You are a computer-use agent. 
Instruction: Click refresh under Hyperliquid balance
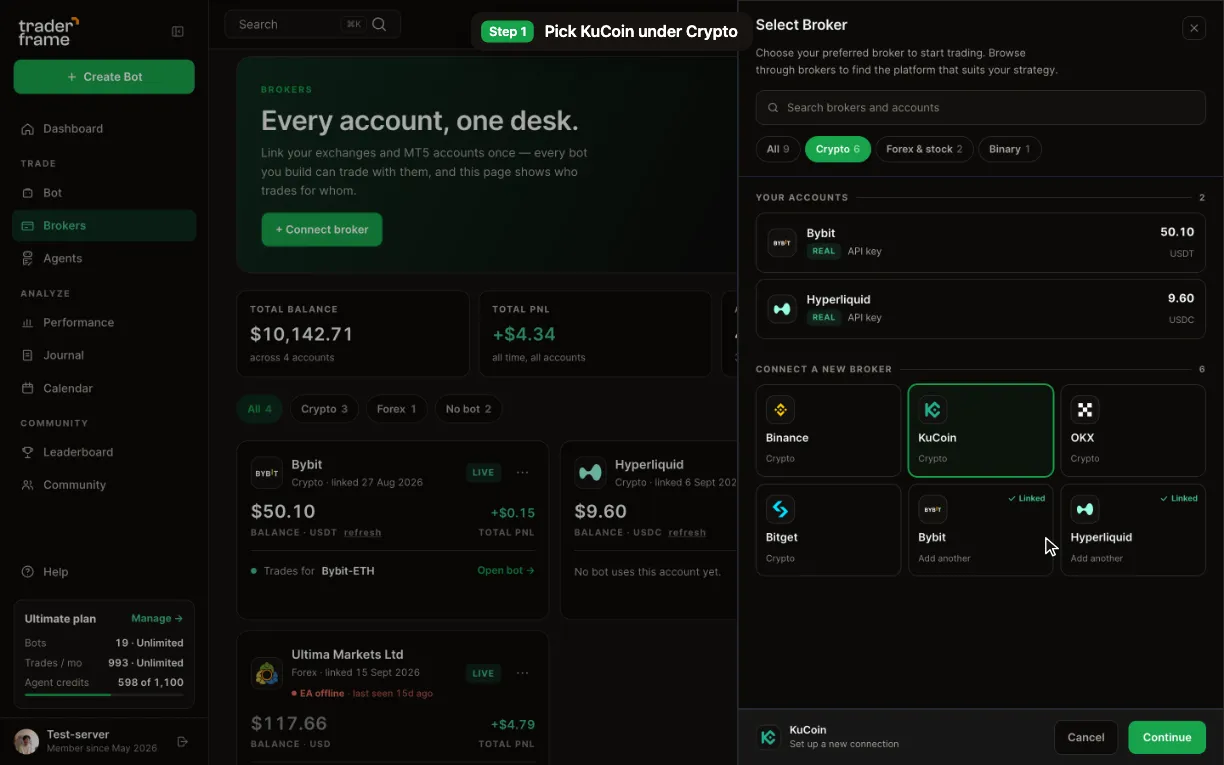click(x=686, y=533)
